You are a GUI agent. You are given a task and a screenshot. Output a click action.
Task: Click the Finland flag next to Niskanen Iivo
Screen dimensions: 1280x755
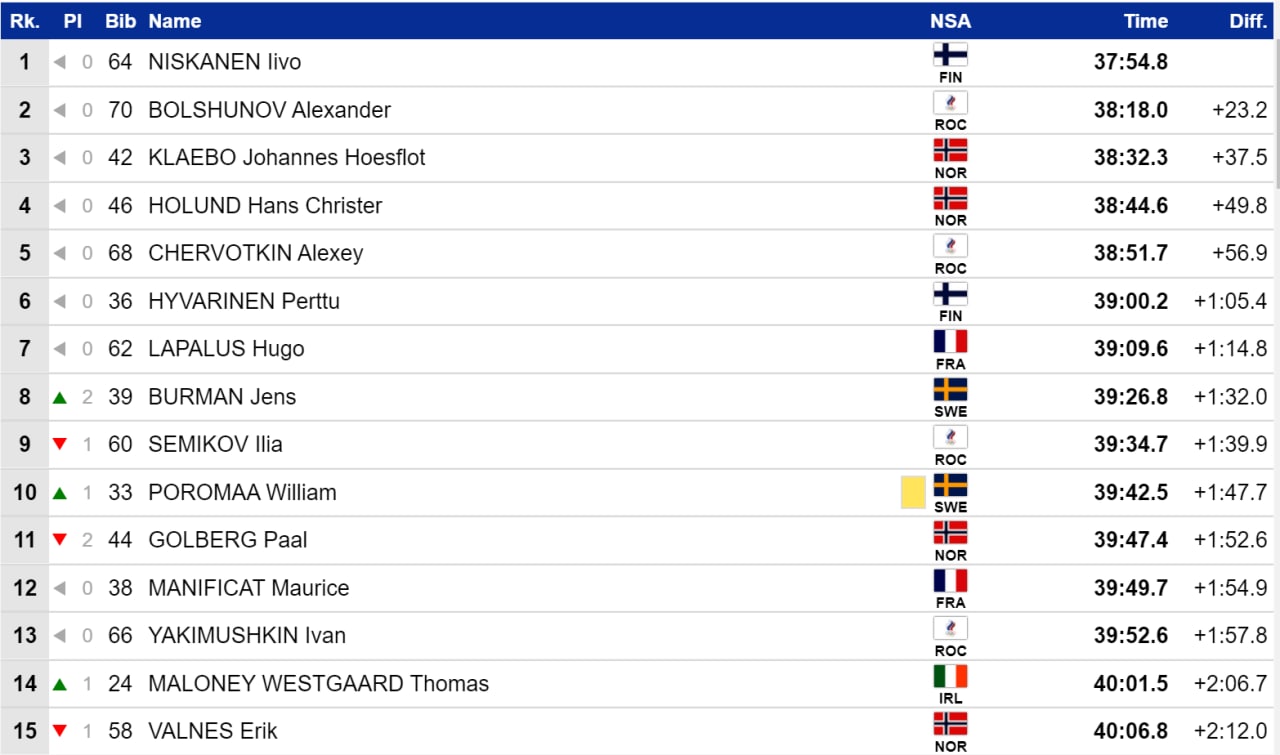(950, 55)
